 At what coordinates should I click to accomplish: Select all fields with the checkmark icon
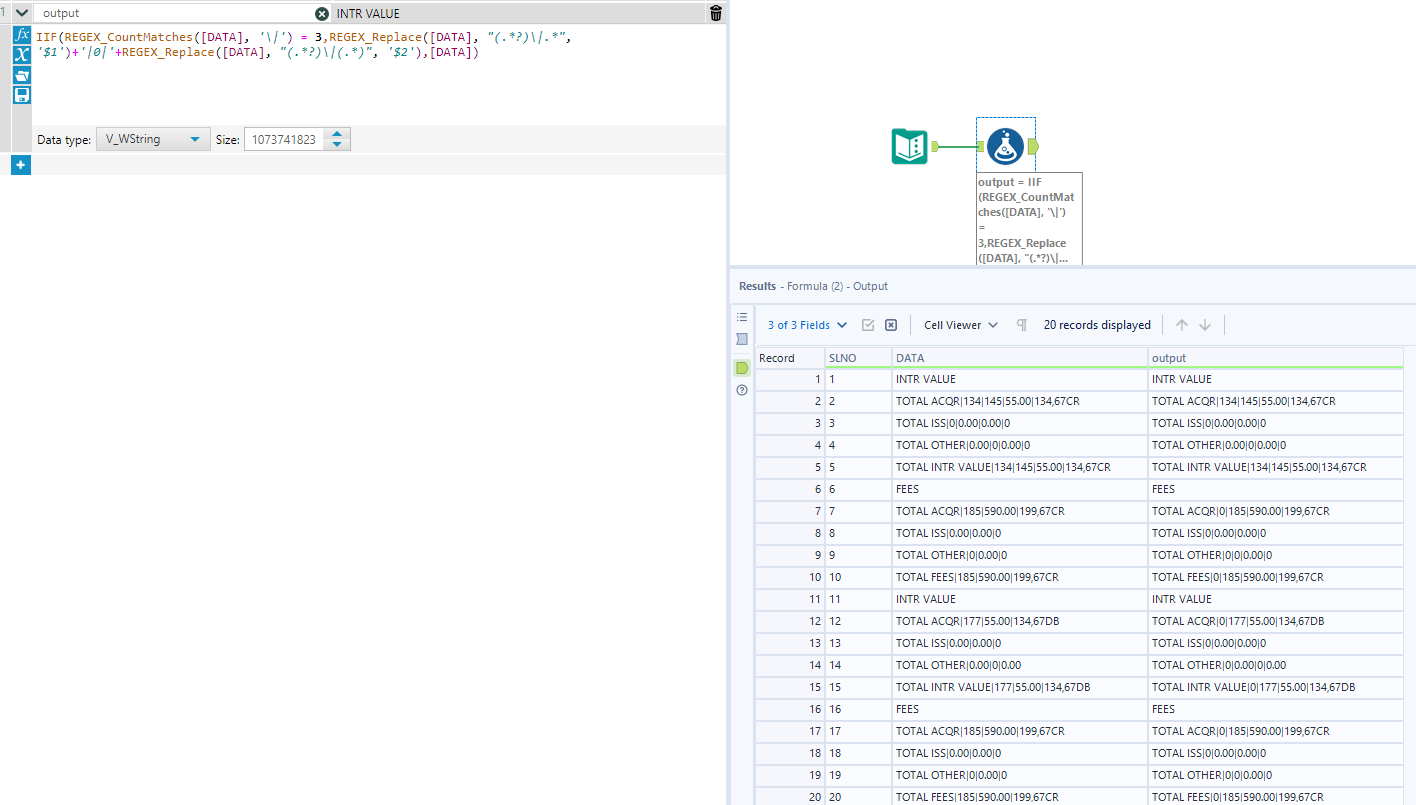[868, 325]
